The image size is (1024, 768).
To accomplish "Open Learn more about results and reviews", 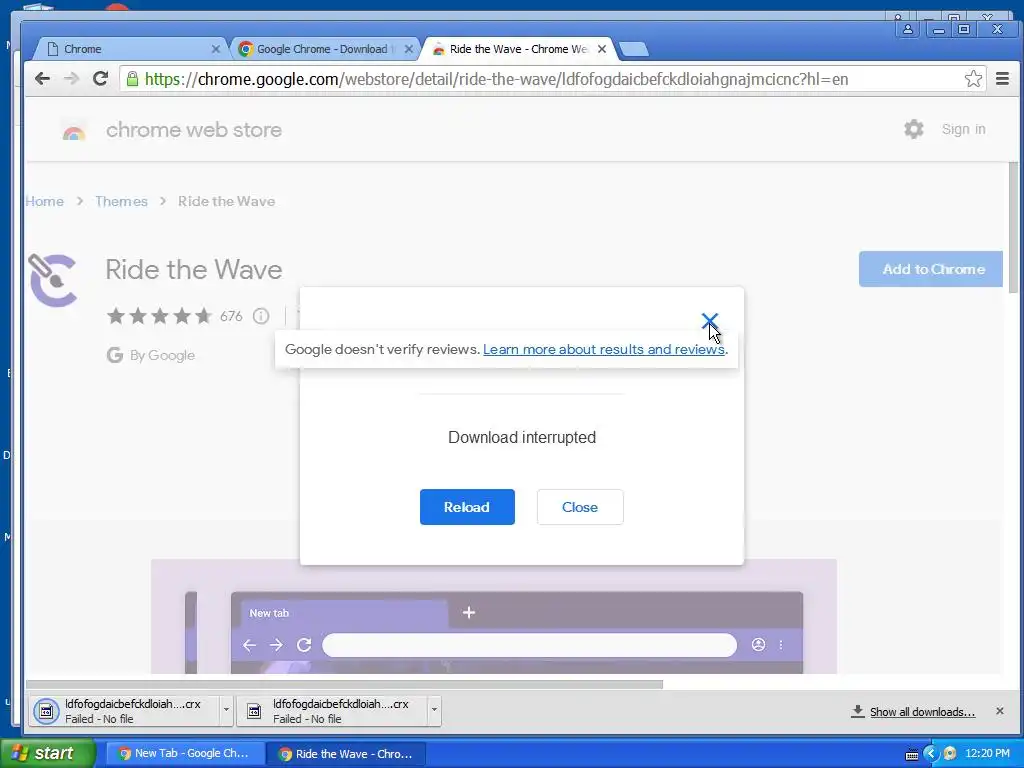I will click(x=604, y=349).
